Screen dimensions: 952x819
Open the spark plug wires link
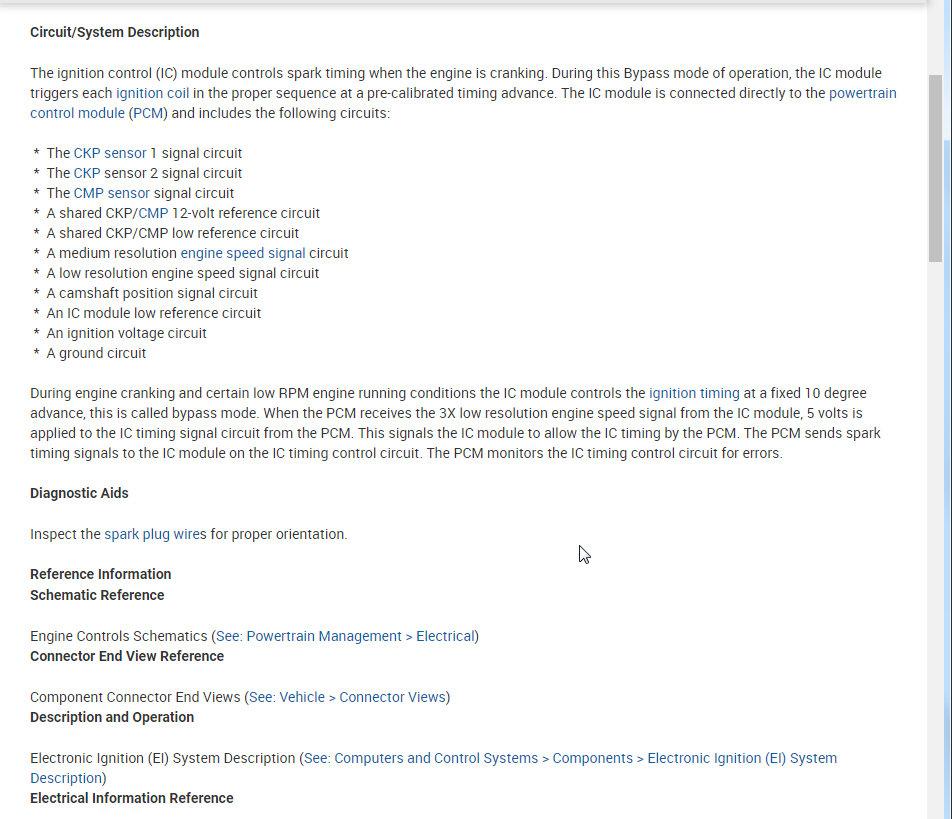coord(155,534)
